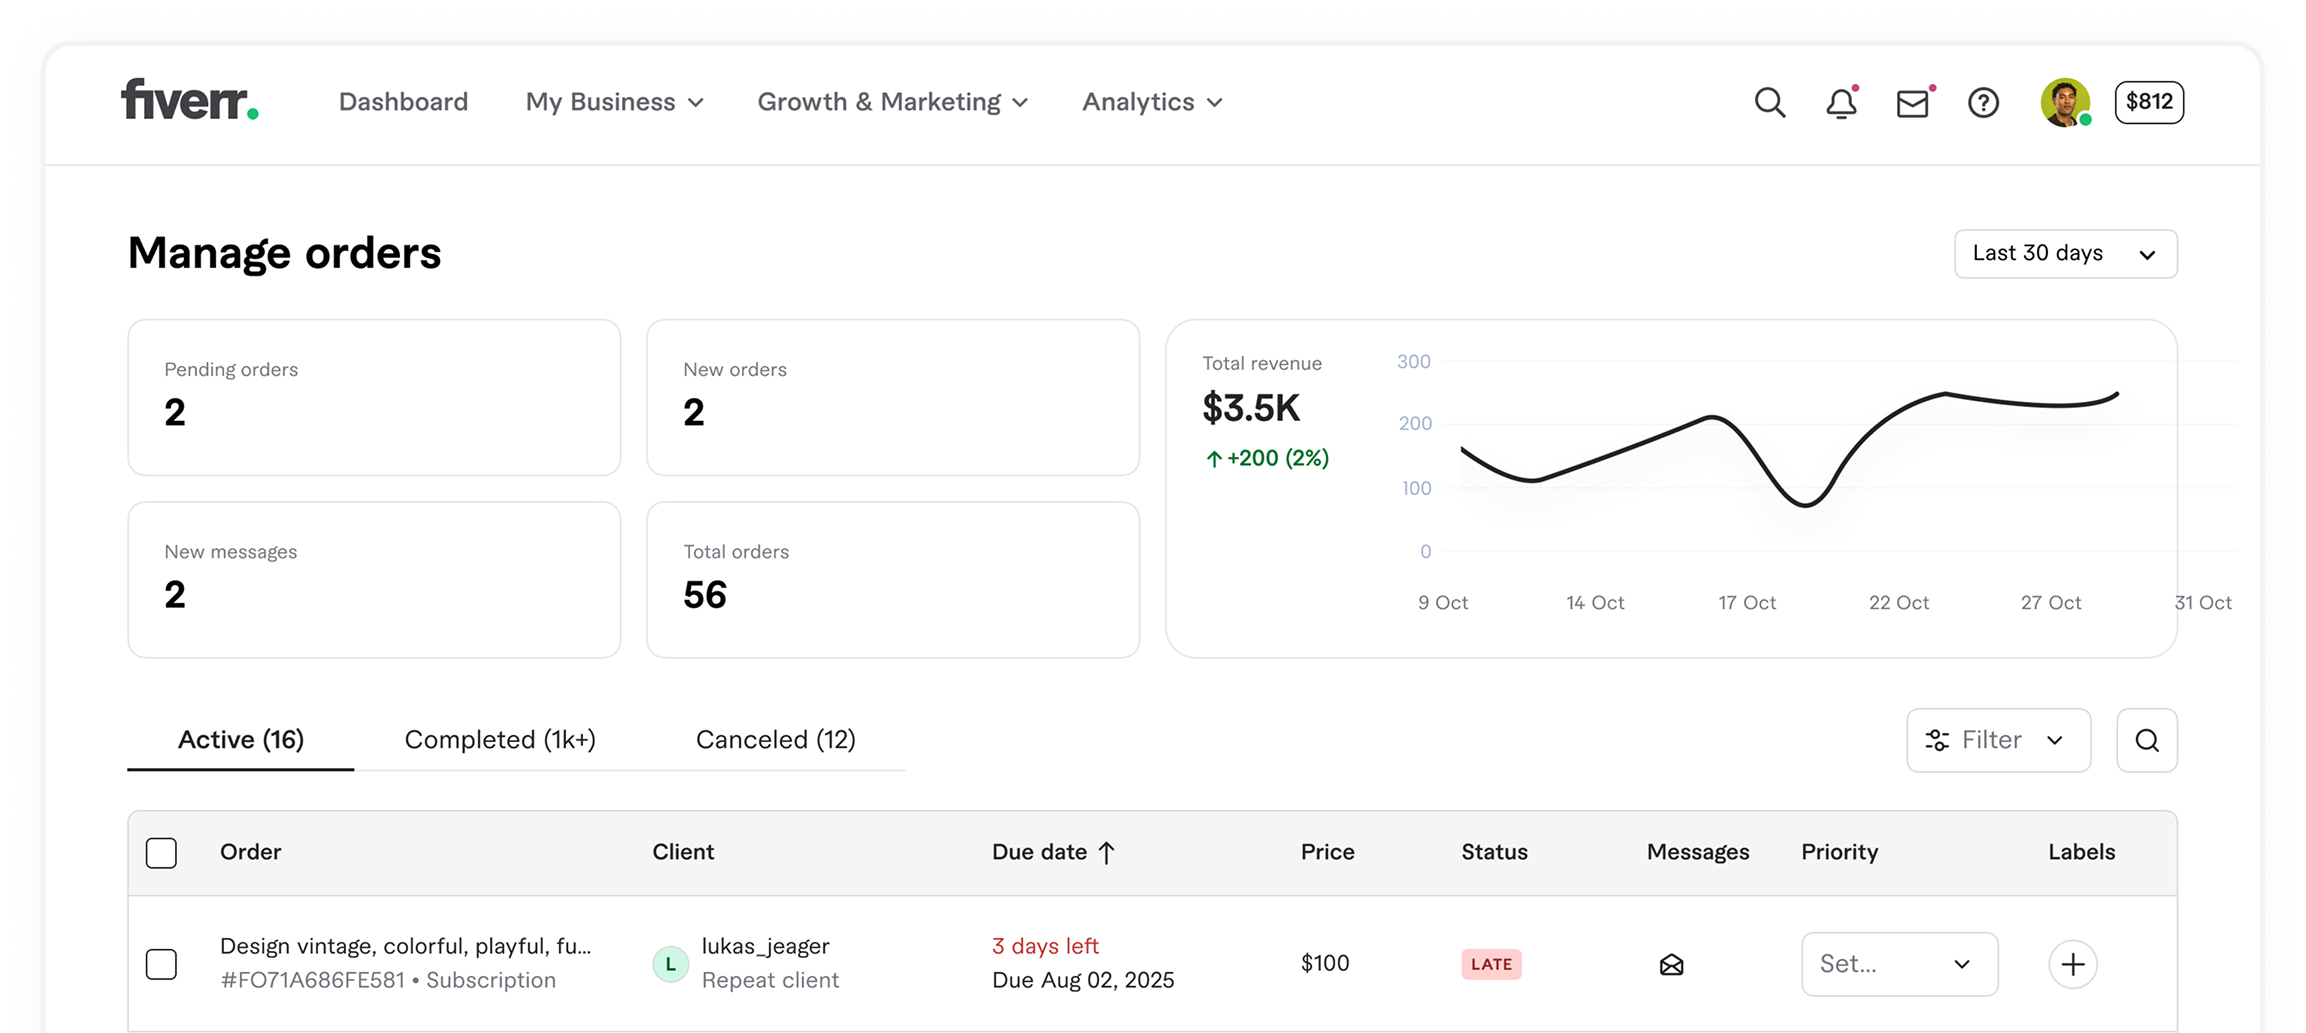Open the inbox envelope icon in header
The height and width of the screenshot is (1033, 2306).
click(x=1912, y=103)
